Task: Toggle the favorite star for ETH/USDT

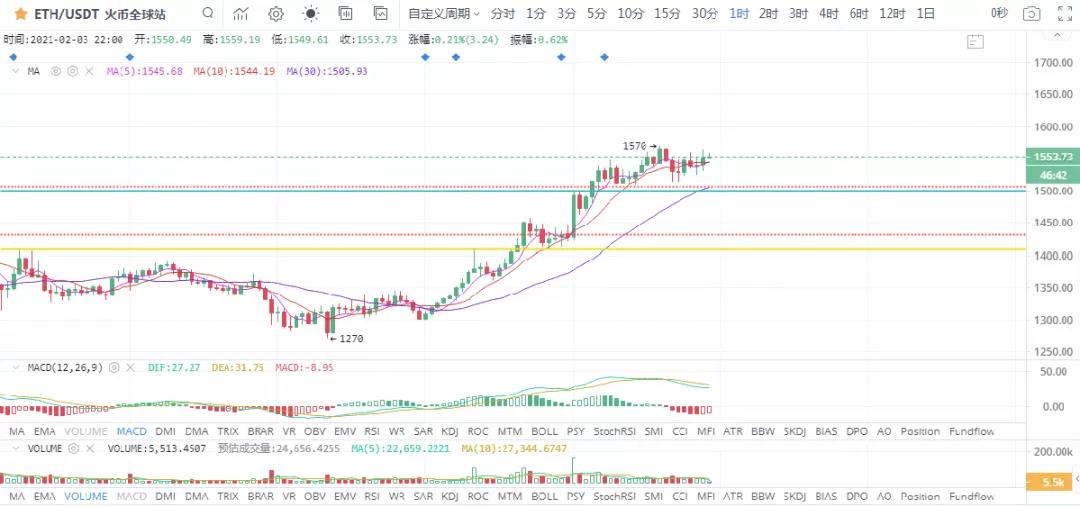Action: [20, 13]
